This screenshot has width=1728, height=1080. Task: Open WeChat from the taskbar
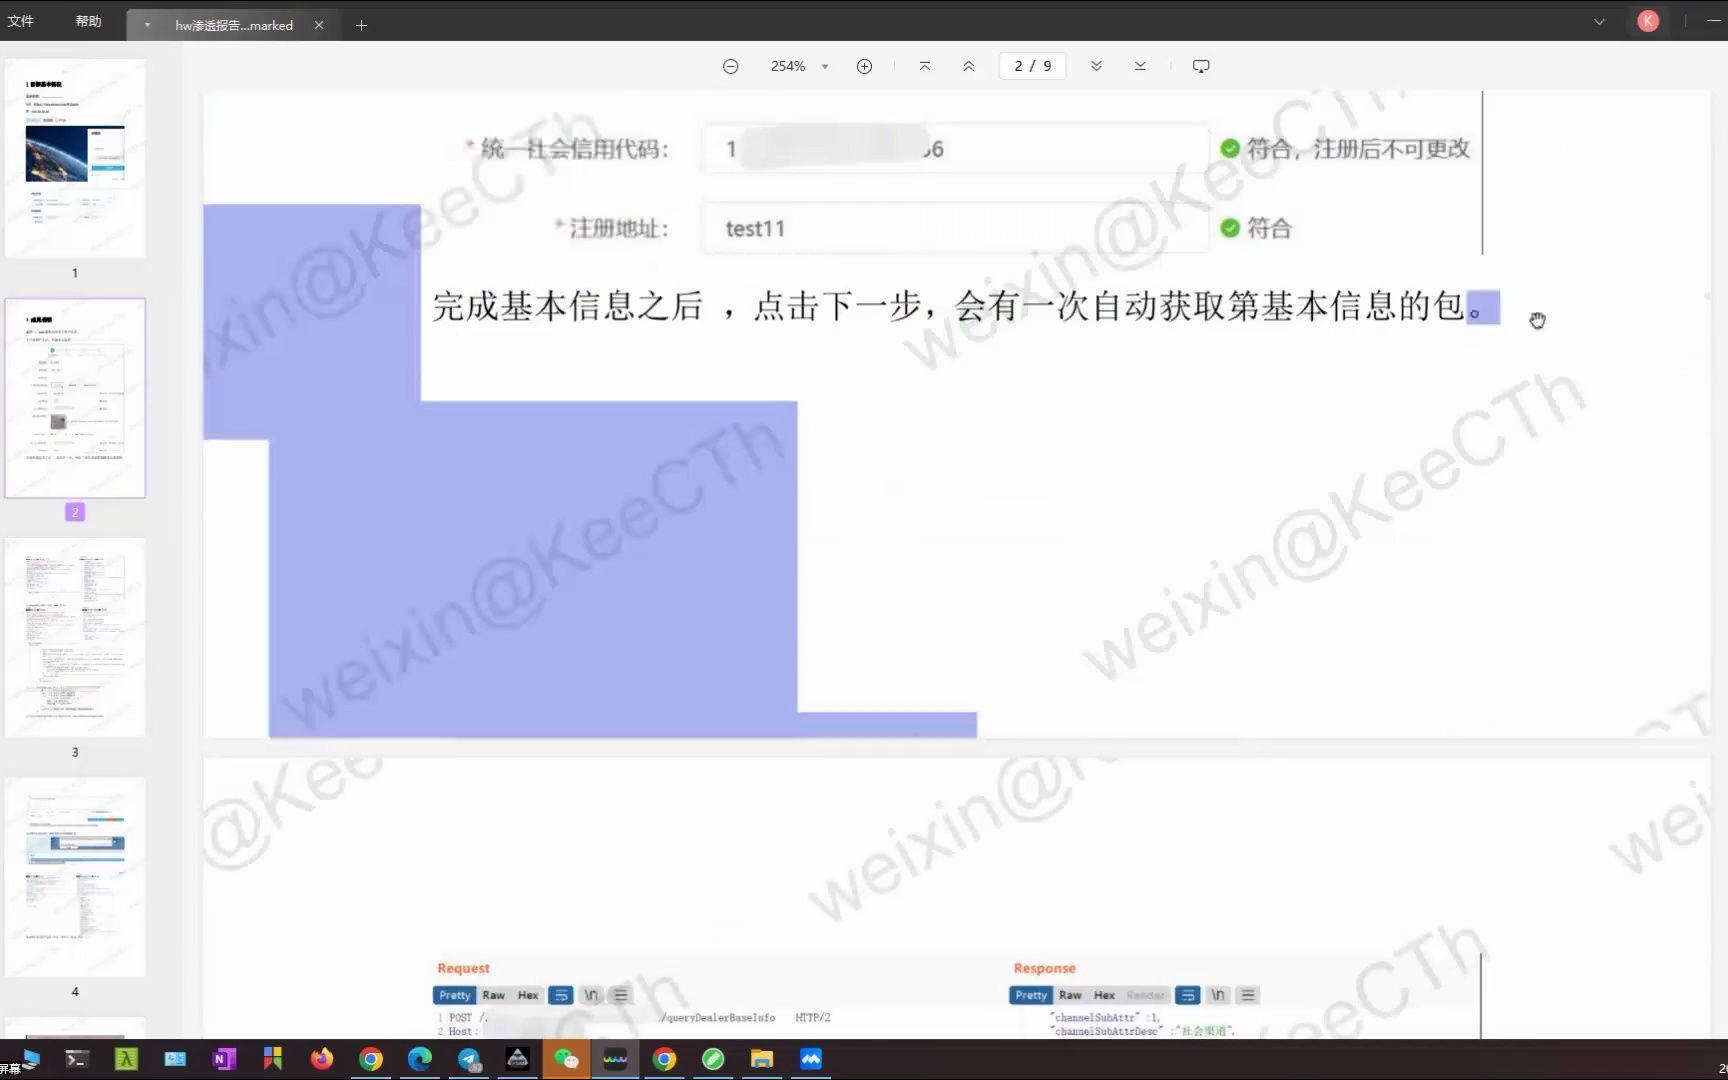click(566, 1059)
